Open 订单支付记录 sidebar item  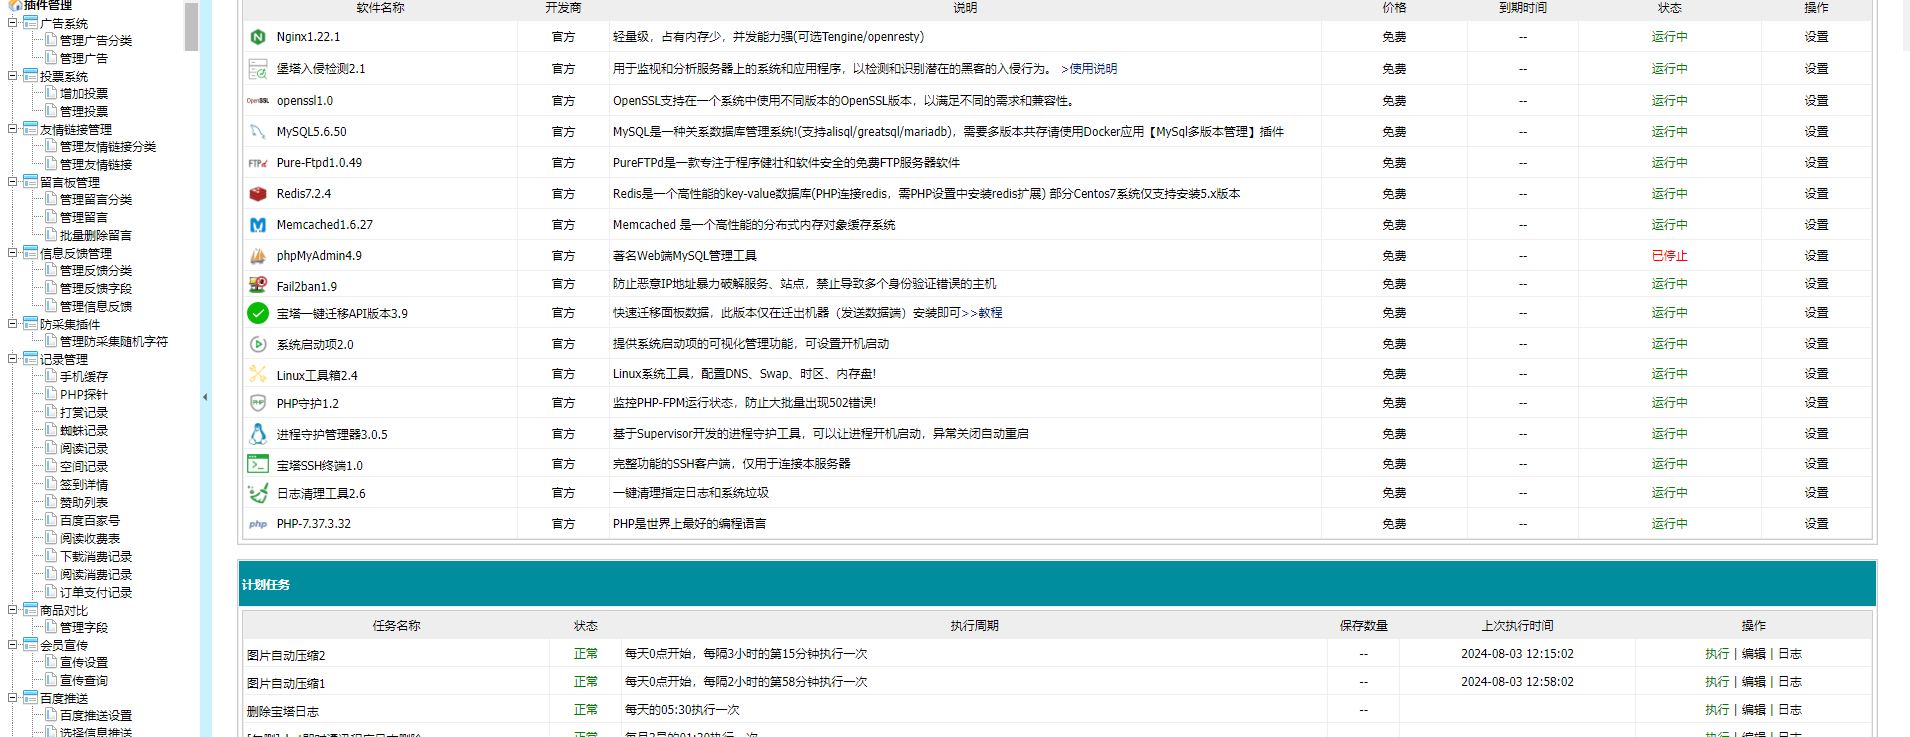point(95,593)
